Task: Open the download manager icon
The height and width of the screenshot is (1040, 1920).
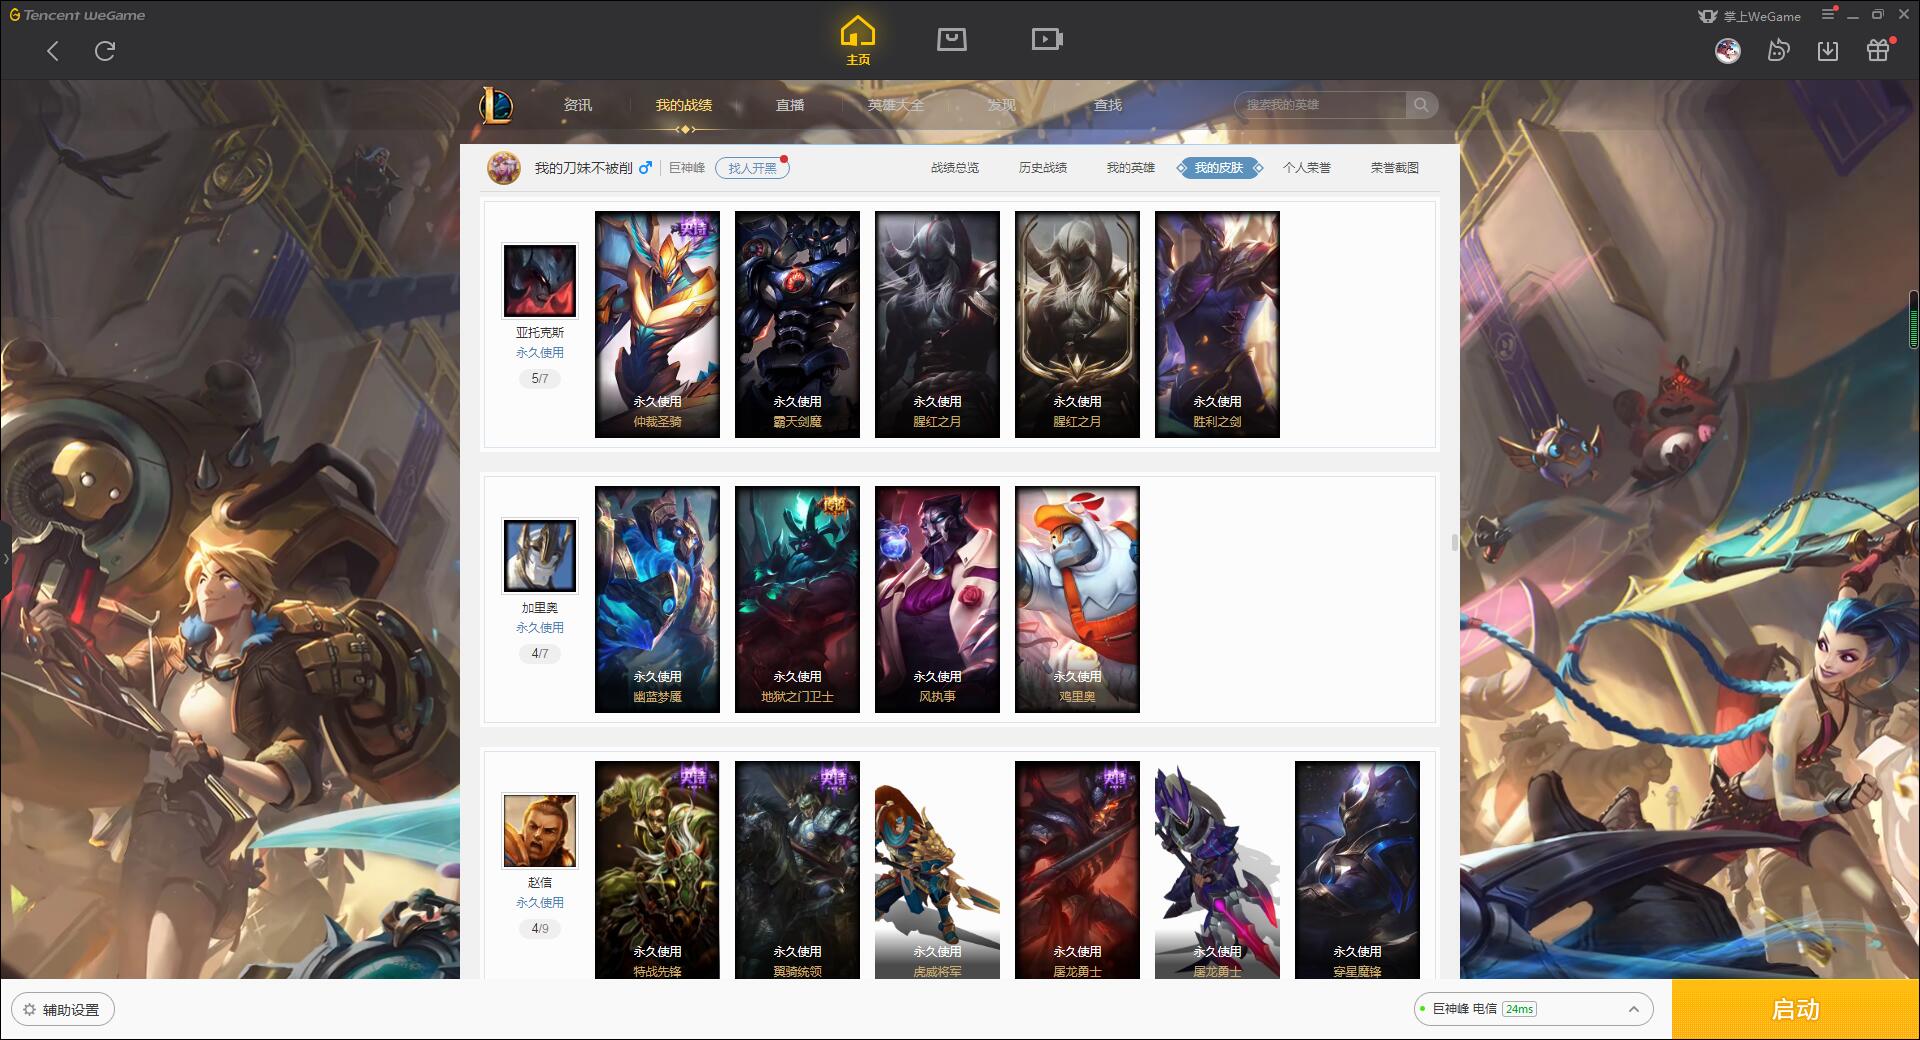Action: coord(1828,51)
